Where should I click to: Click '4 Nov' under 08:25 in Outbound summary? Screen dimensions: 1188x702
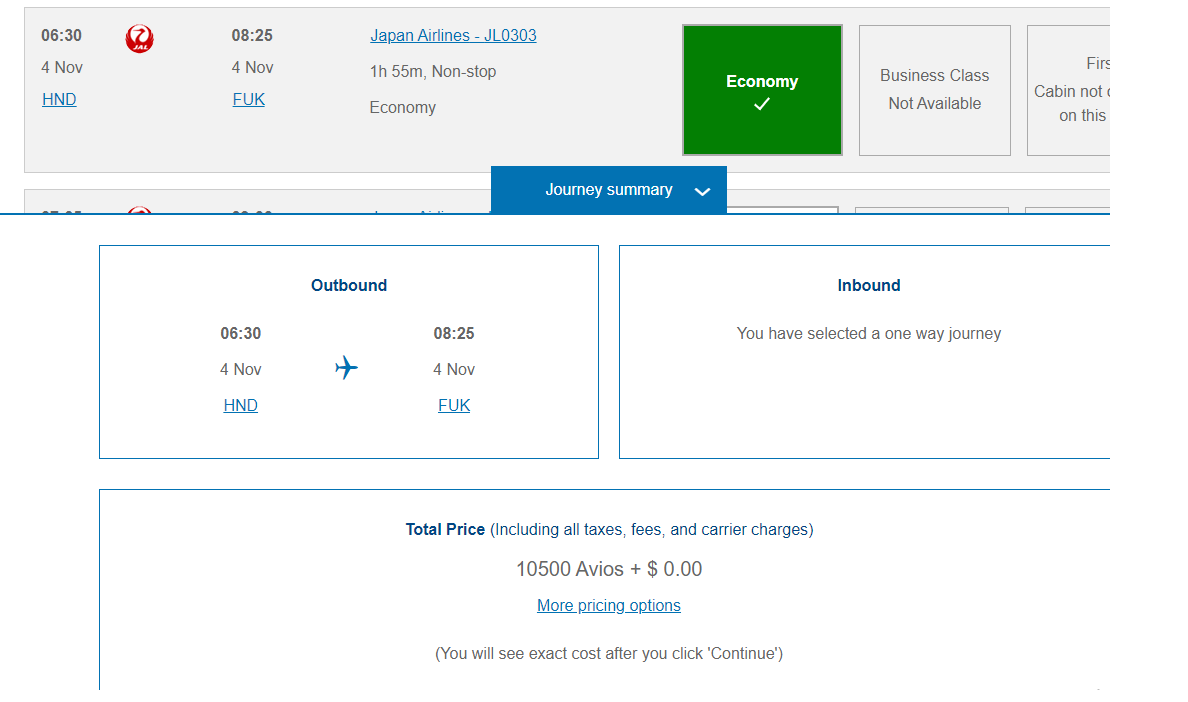(454, 370)
